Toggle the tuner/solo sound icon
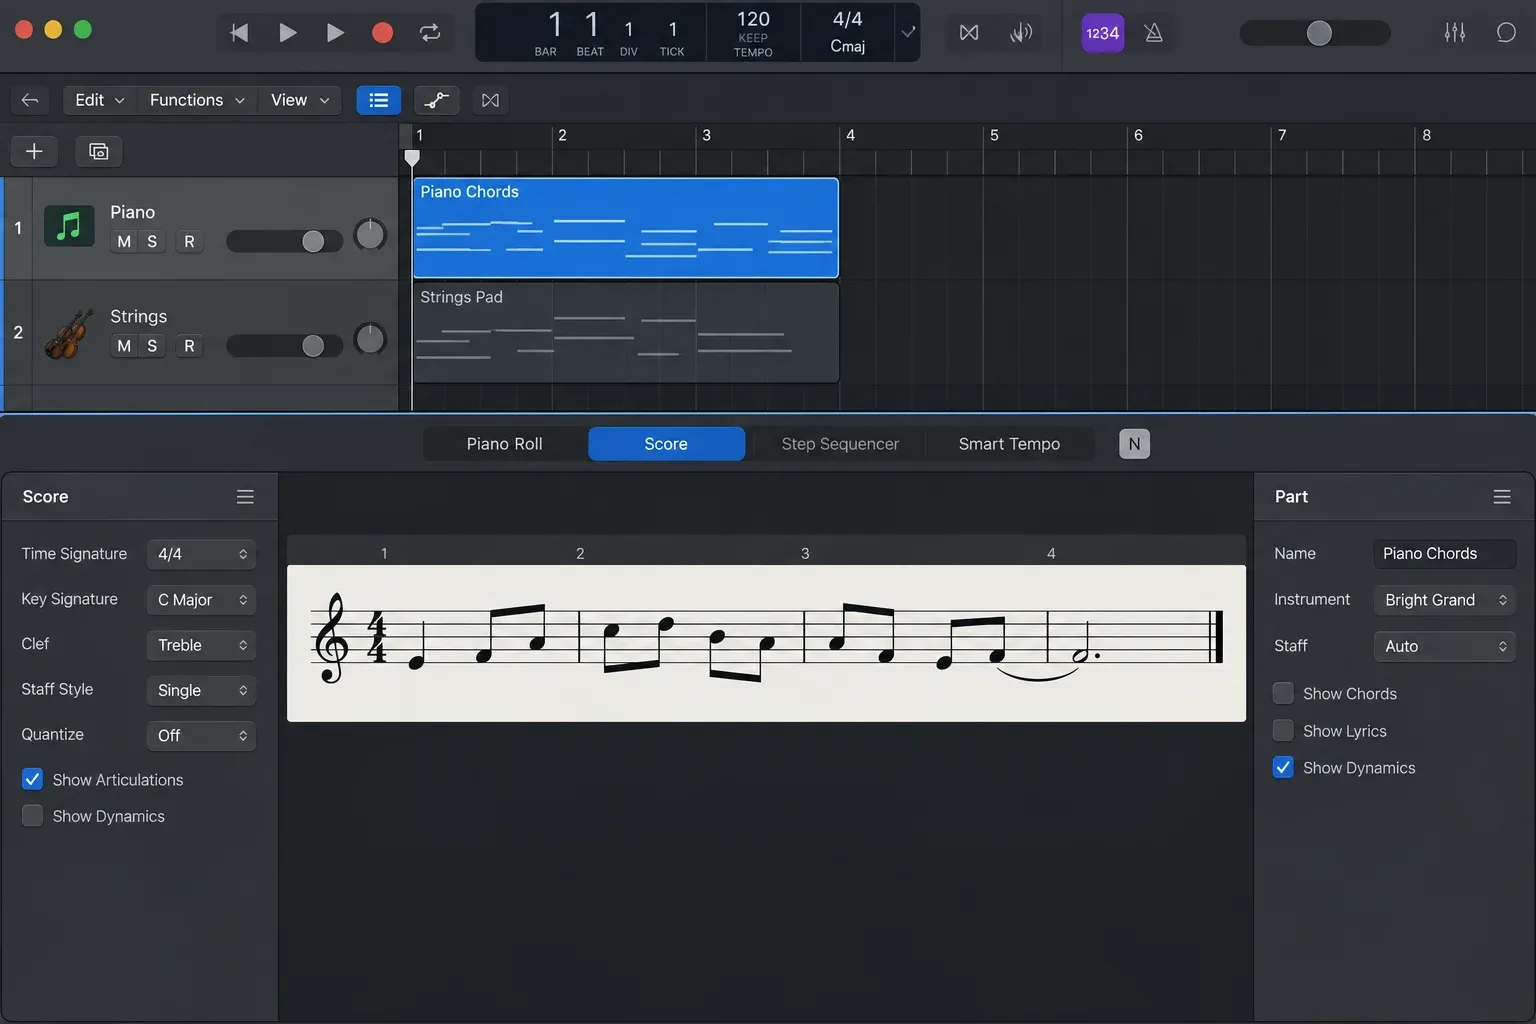Screen dimensions: 1536x1024 click(x=1020, y=33)
